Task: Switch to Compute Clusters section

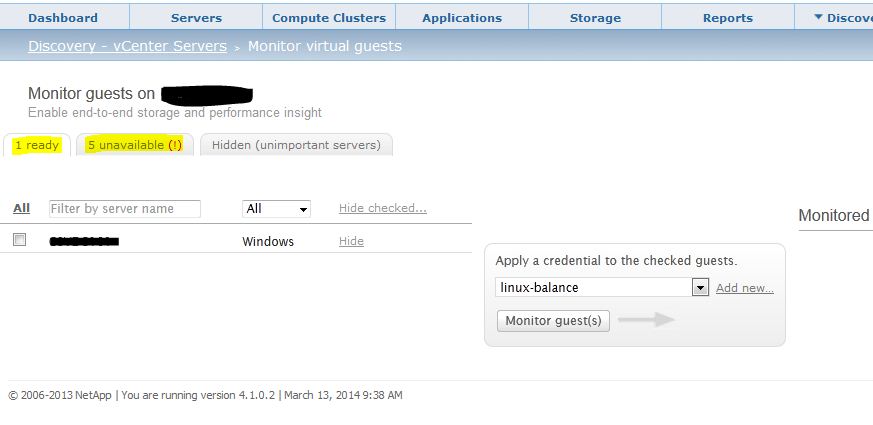Action: [x=329, y=17]
